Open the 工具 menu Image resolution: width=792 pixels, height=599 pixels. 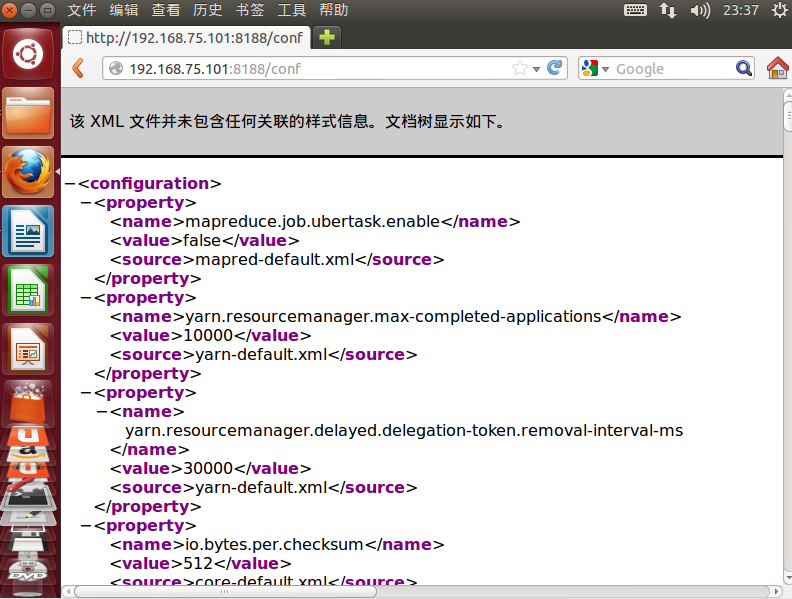coord(291,10)
